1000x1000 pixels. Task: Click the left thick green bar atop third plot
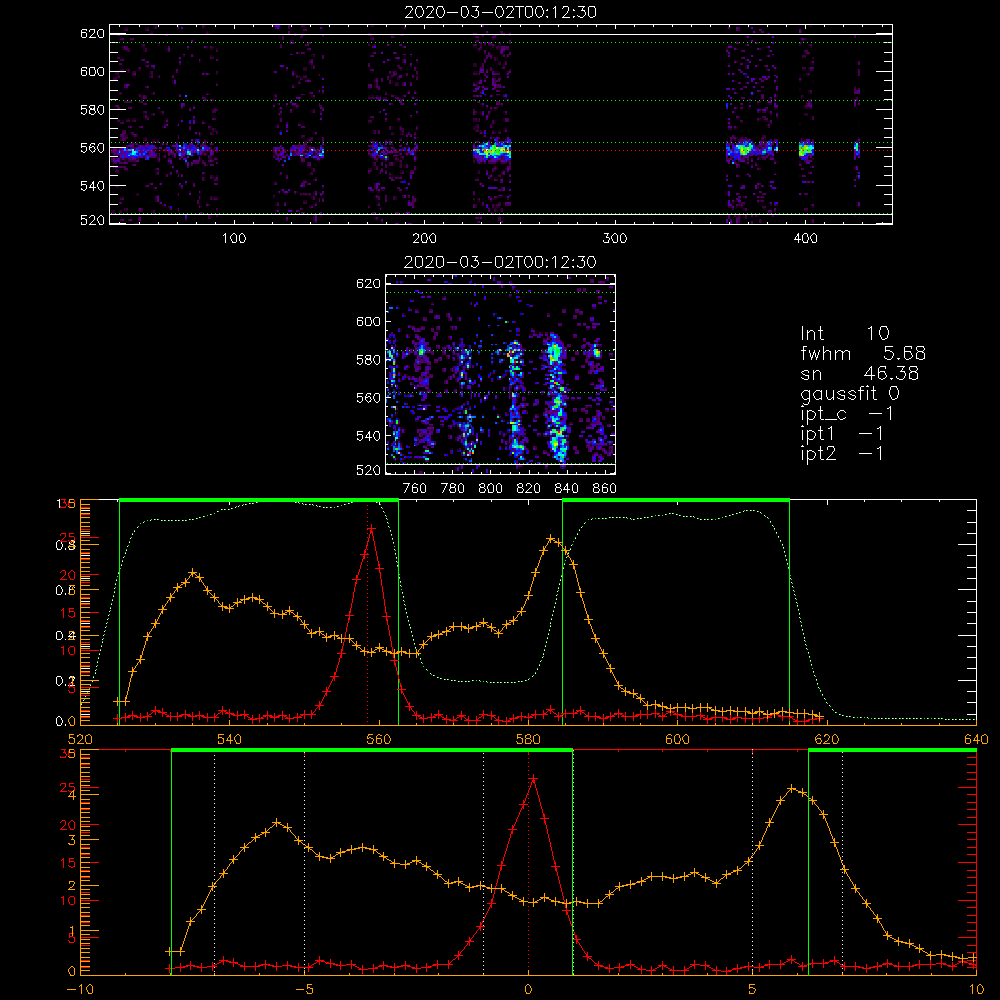click(x=259, y=500)
